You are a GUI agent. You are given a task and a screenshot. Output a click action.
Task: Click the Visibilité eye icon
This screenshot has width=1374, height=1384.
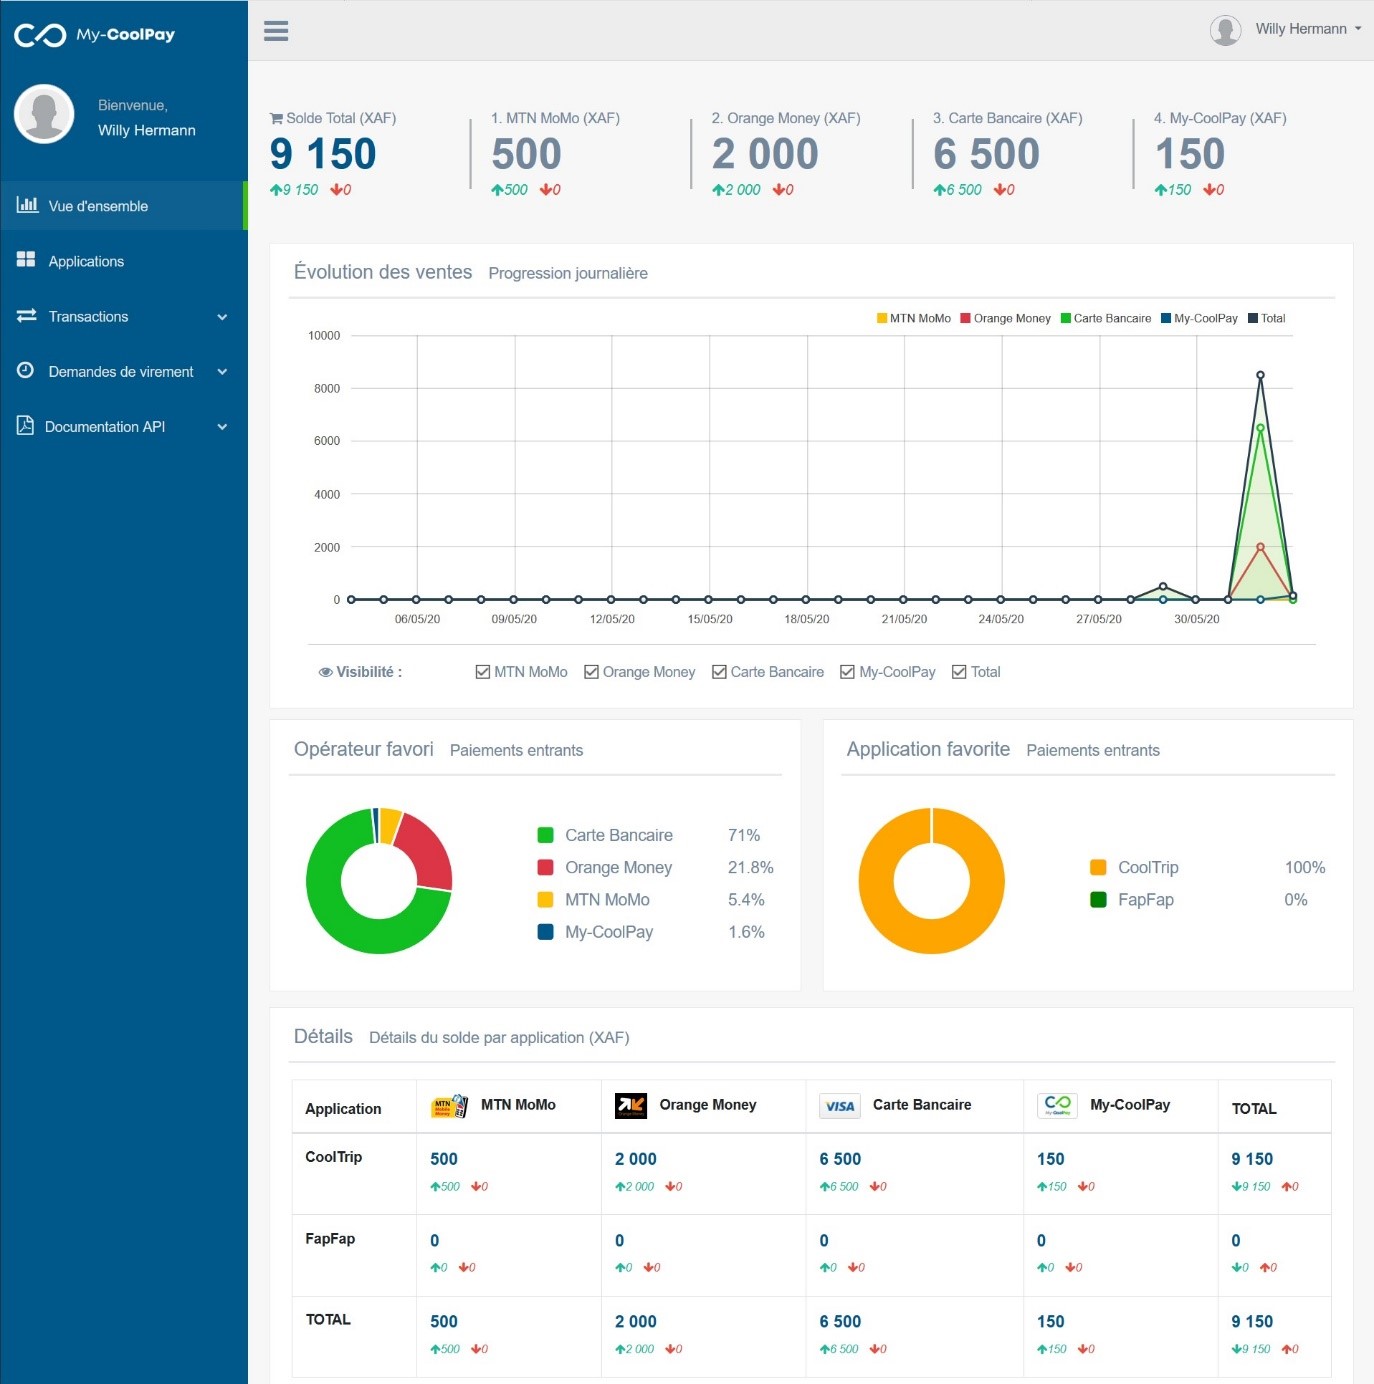pos(326,672)
